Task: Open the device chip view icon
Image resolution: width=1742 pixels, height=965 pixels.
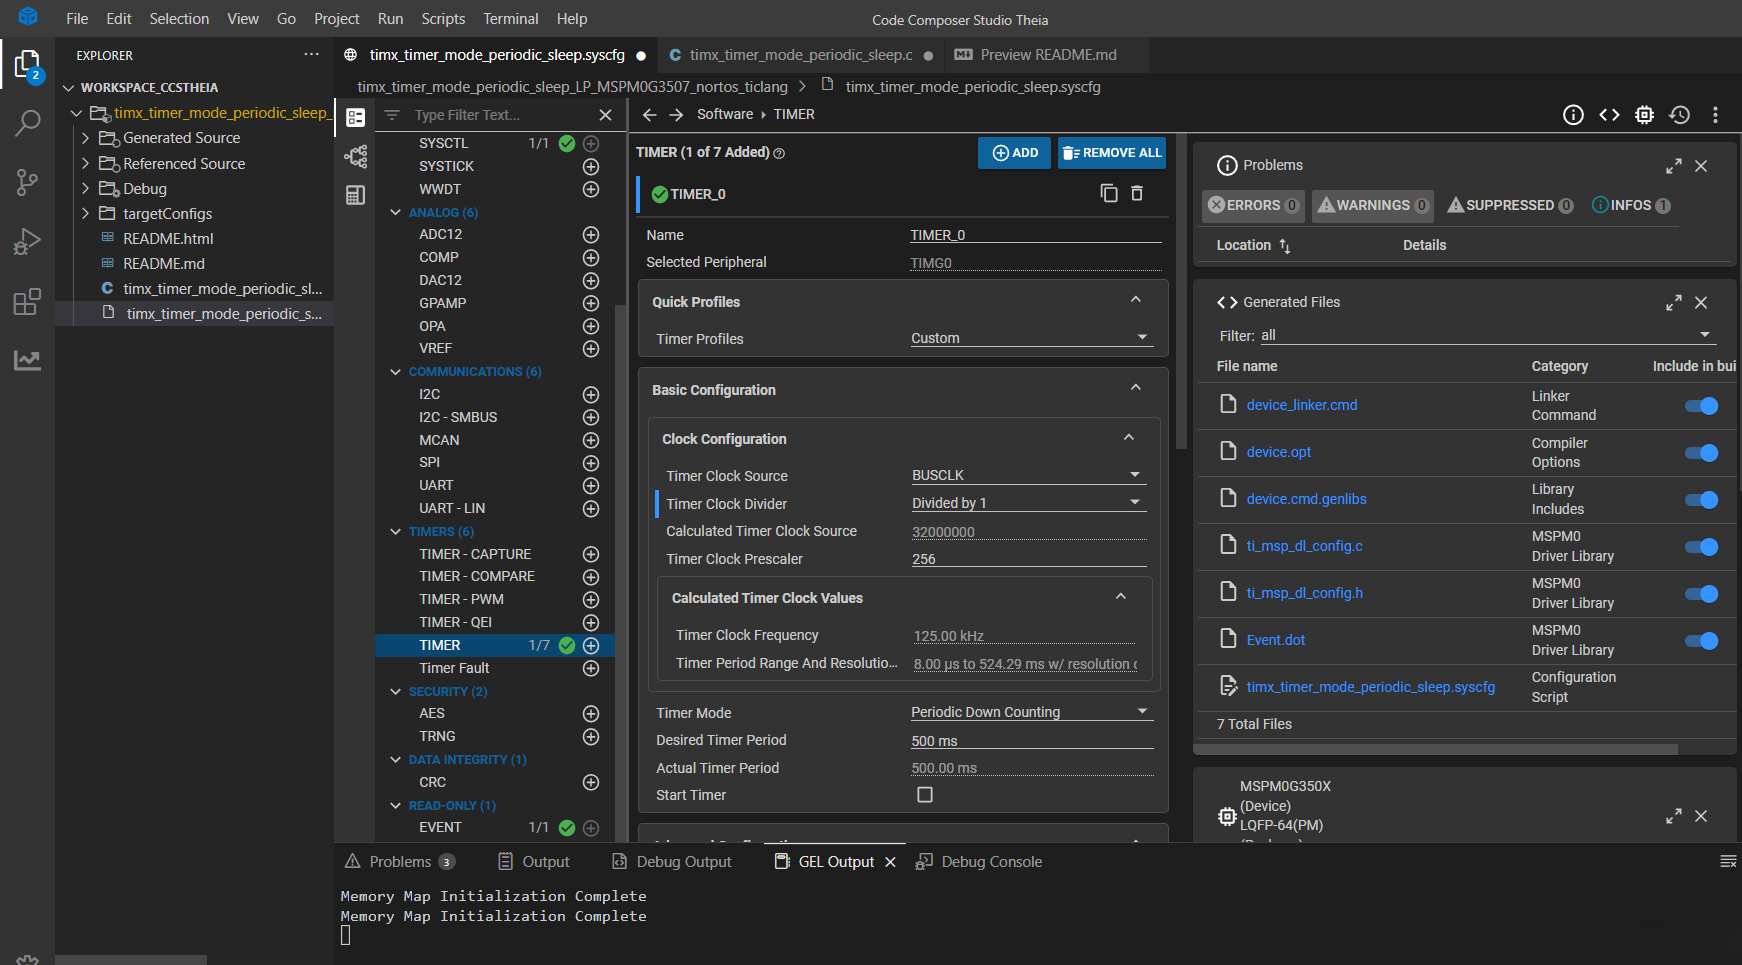Action: point(1644,115)
